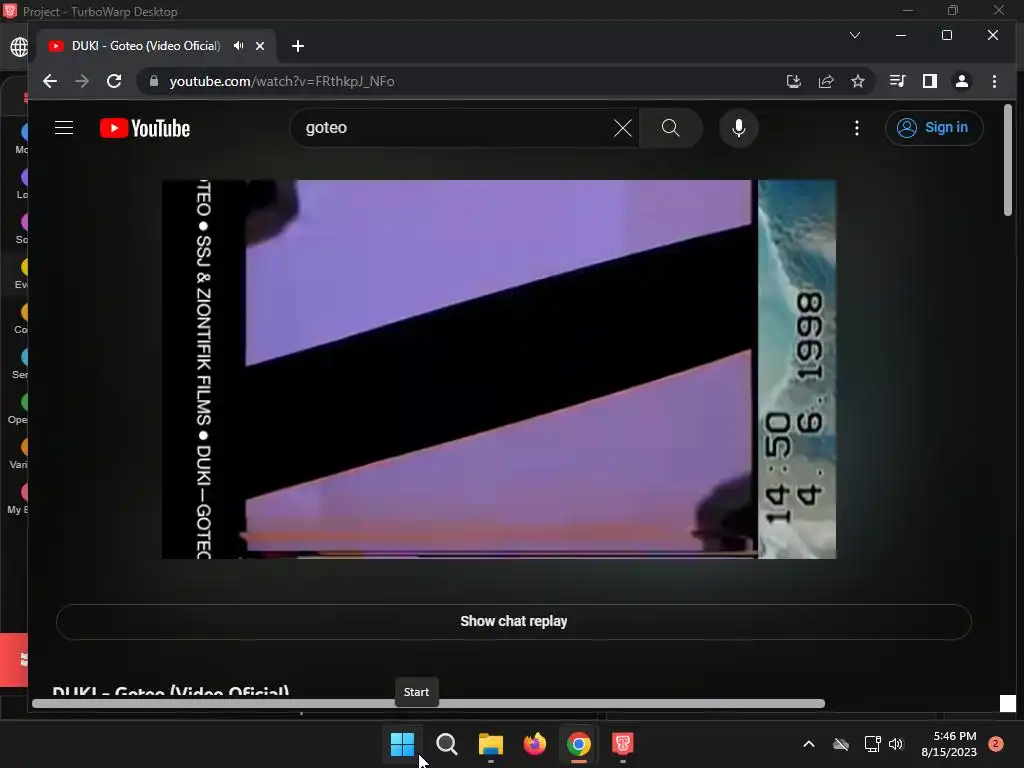Viewport: 1024px width, 768px height.
Task: Bookmark this page with star
Action: tap(857, 81)
